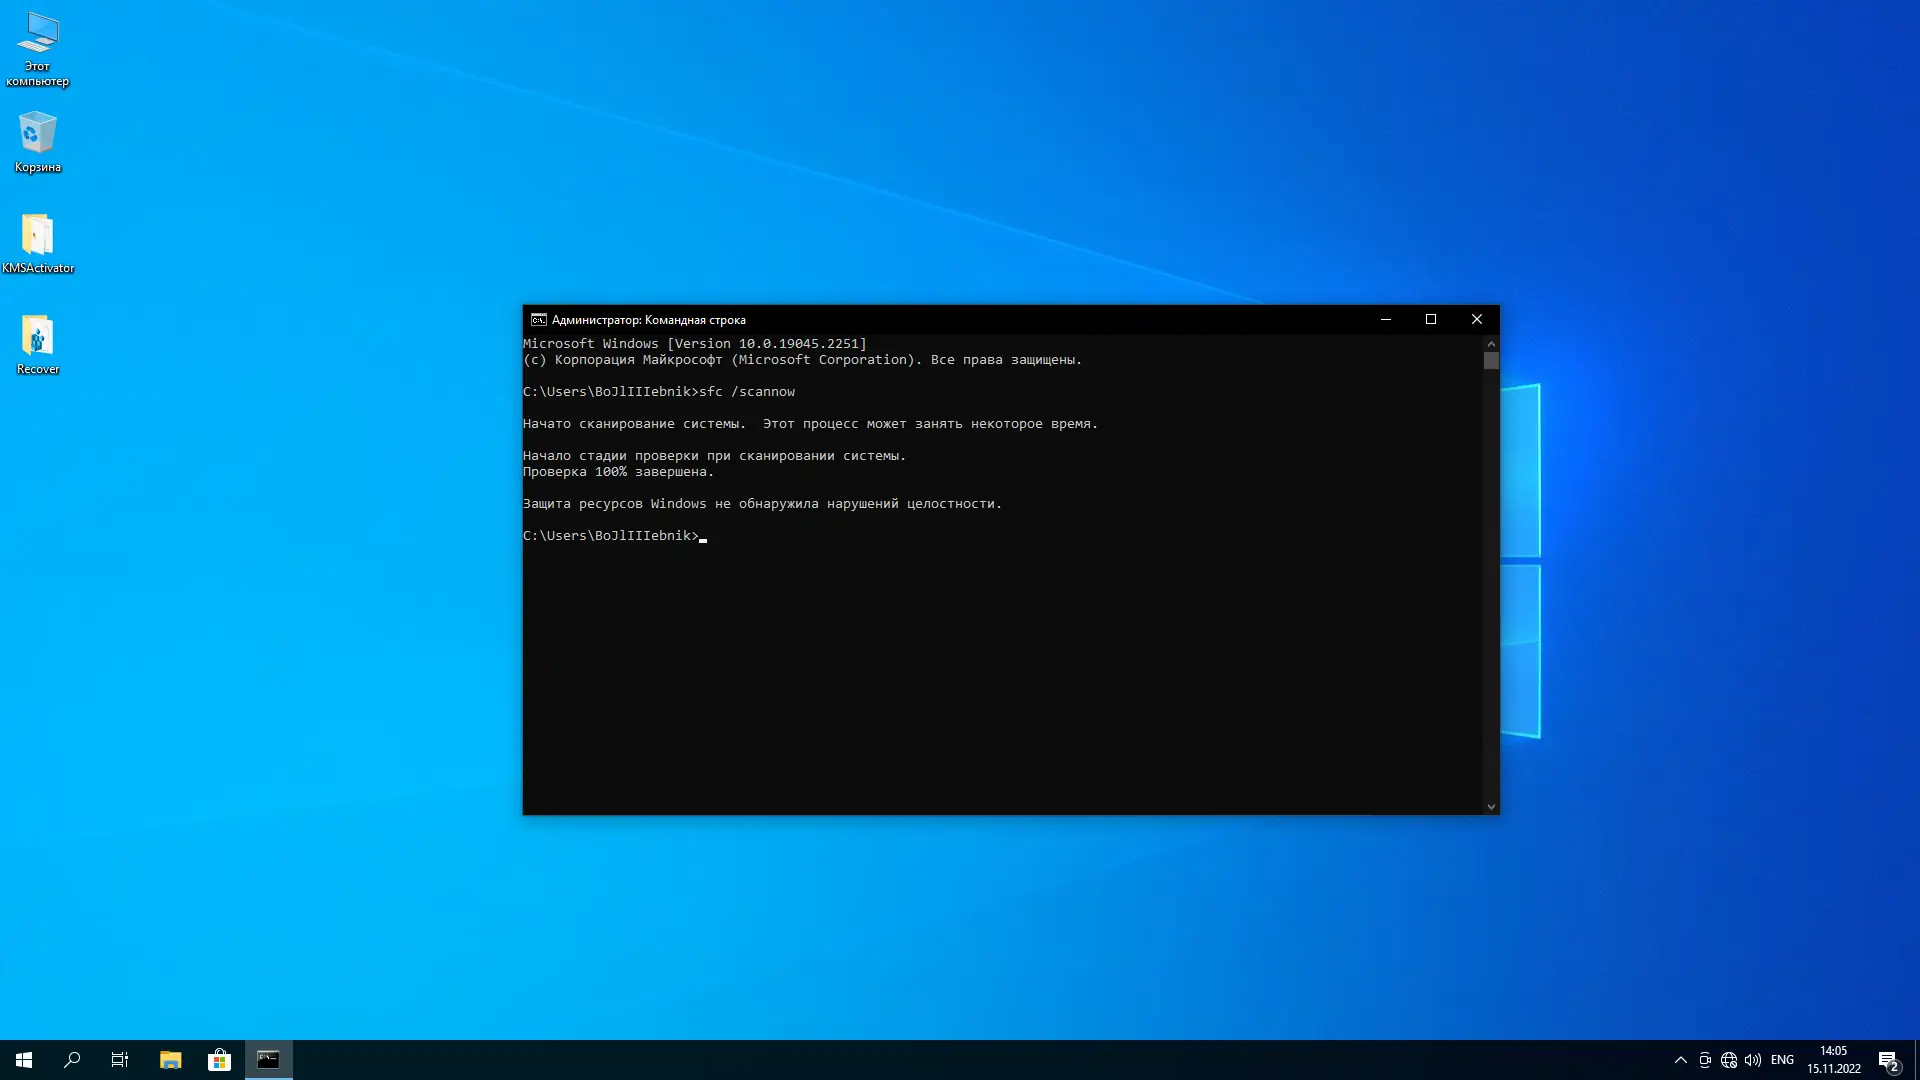Click console scrollbar down arrow
The height and width of the screenshot is (1080, 1920).
pyautogui.click(x=1491, y=807)
